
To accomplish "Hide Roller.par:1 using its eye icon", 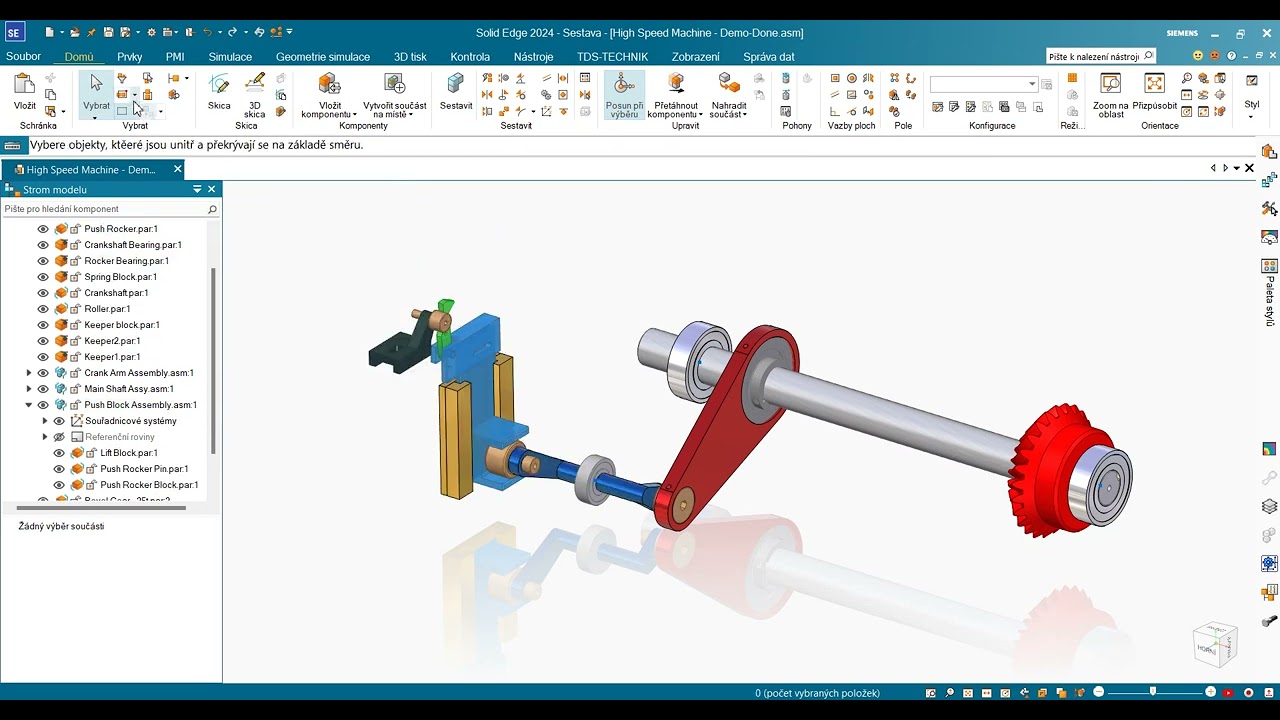I will coord(43,309).
